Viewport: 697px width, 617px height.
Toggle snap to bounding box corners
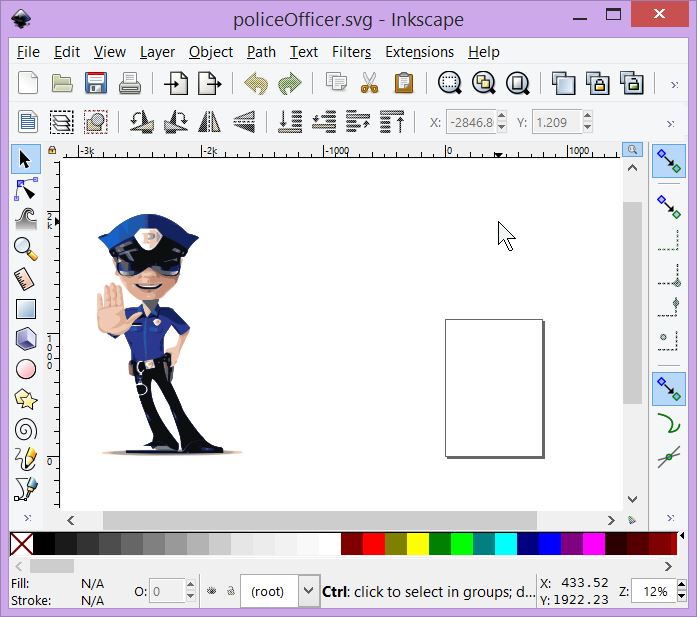(669, 276)
